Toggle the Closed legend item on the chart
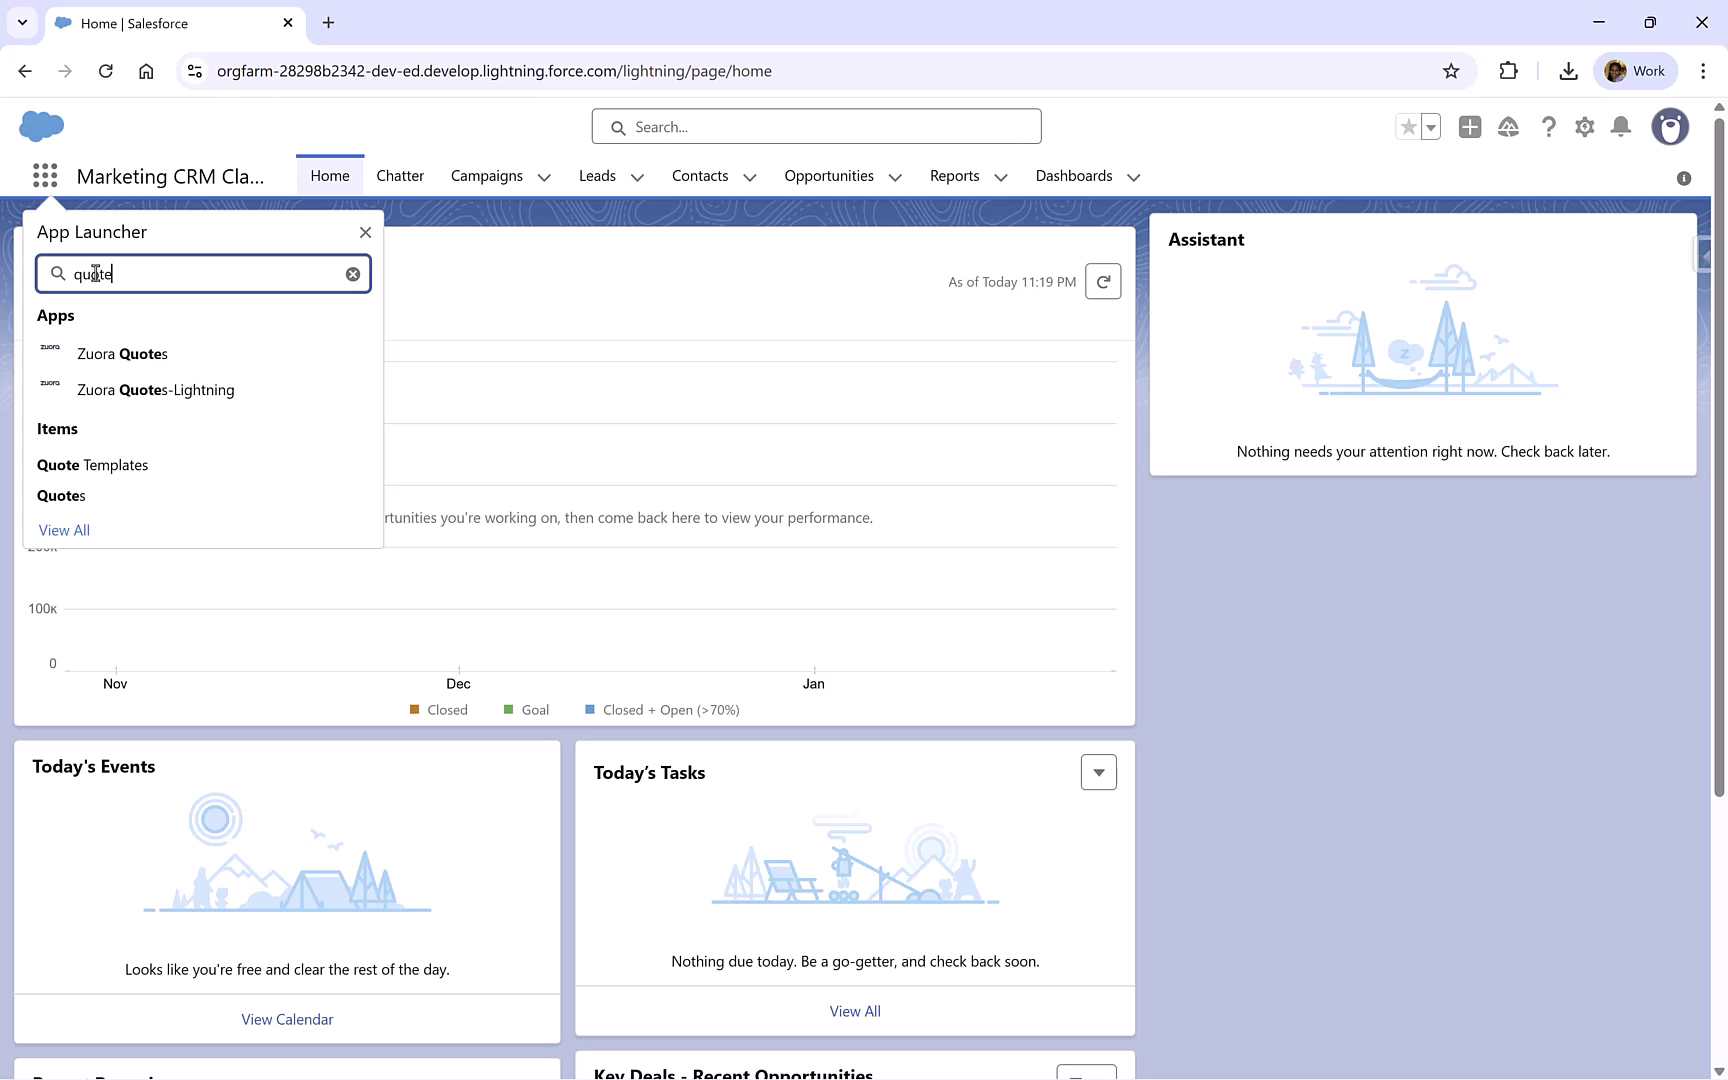Viewport: 1728px width, 1080px height. click(x=438, y=709)
